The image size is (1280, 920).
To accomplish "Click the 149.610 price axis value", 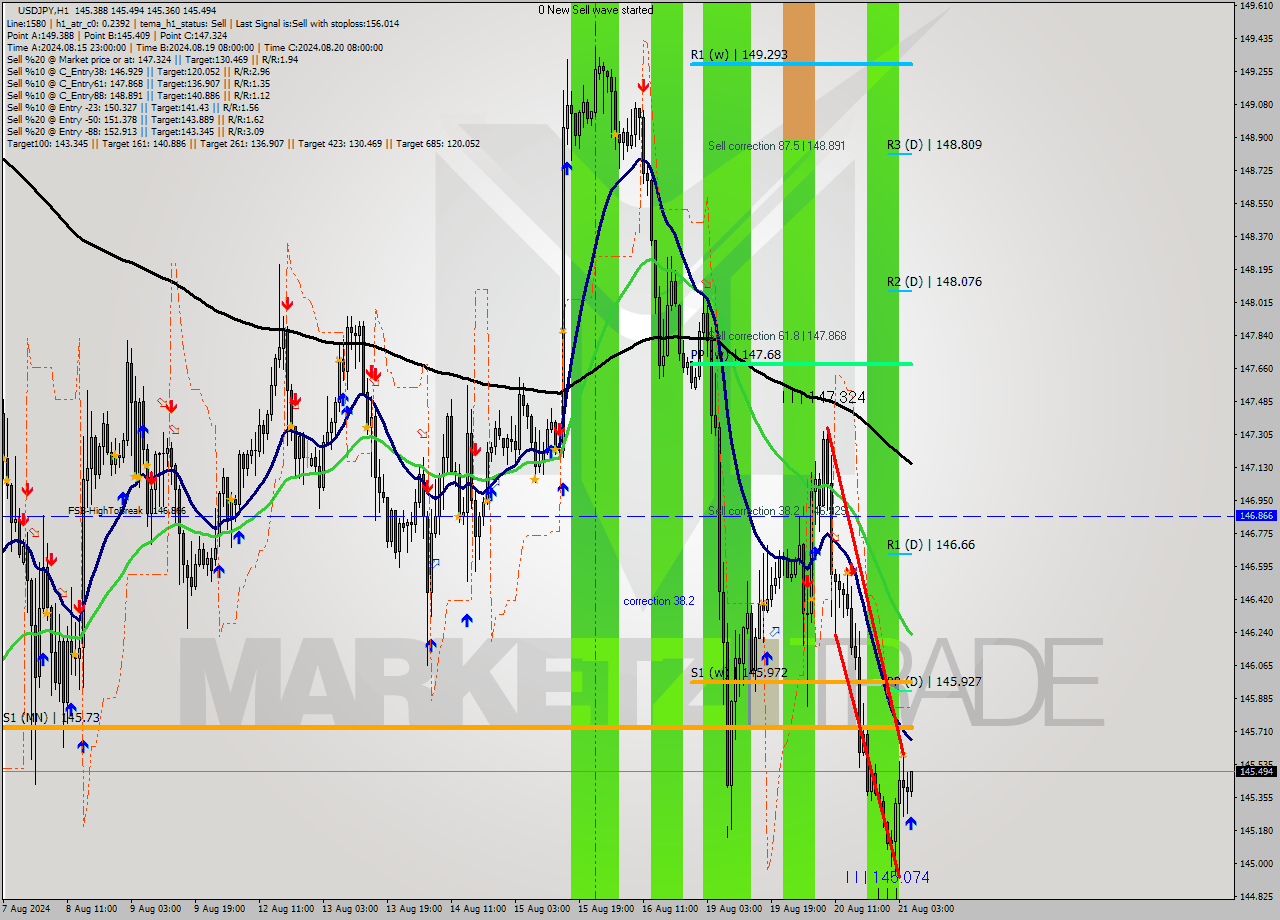I will pos(1256,6).
